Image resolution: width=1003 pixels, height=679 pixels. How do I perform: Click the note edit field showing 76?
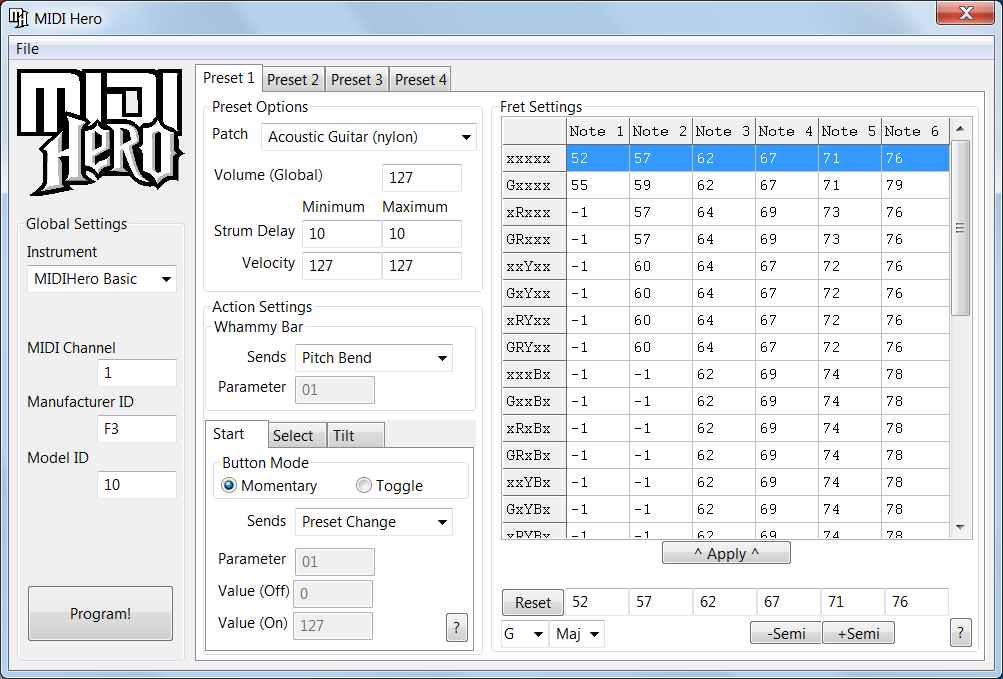[x=917, y=602]
